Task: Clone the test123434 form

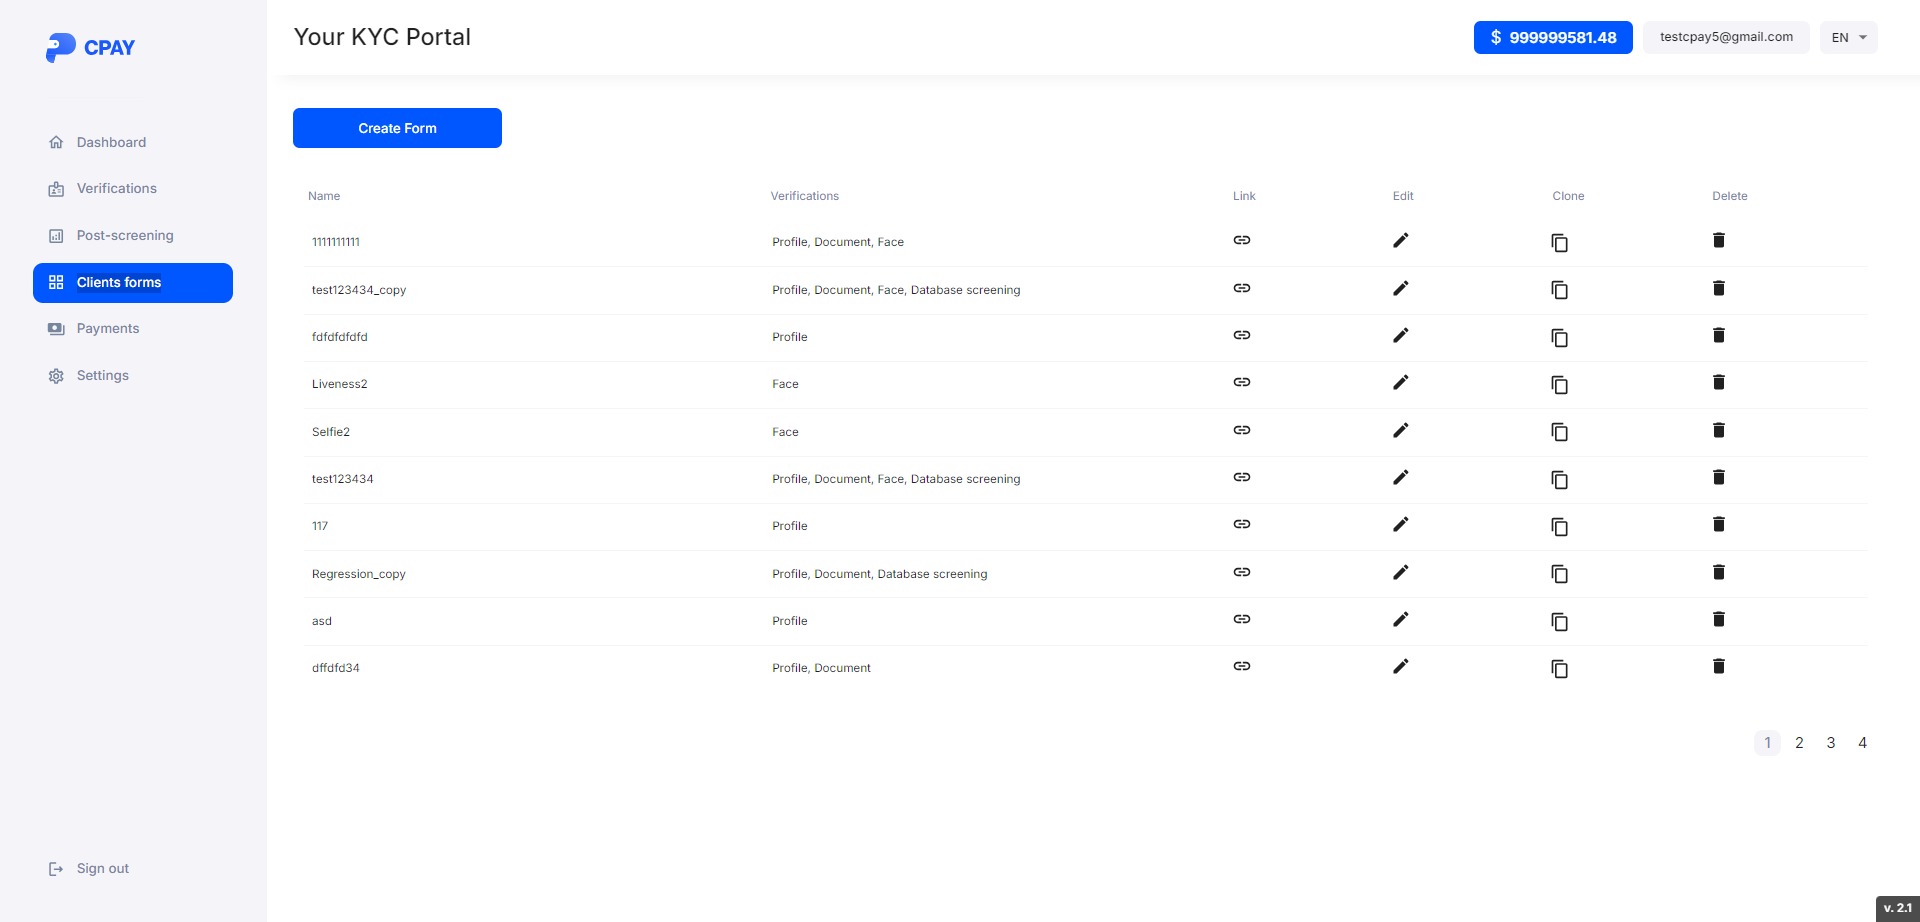Action: click(x=1559, y=480)
